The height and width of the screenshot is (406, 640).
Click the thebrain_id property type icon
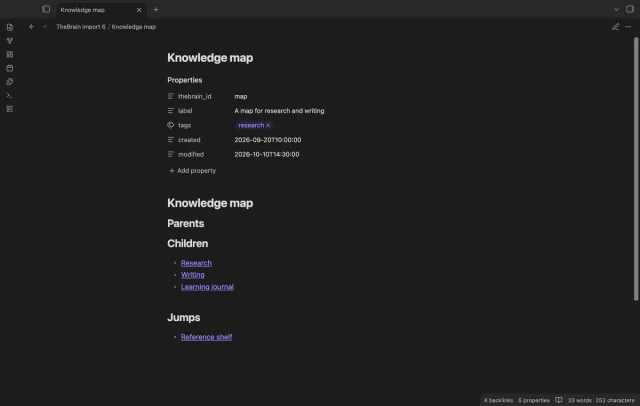[x=171, y=96]
